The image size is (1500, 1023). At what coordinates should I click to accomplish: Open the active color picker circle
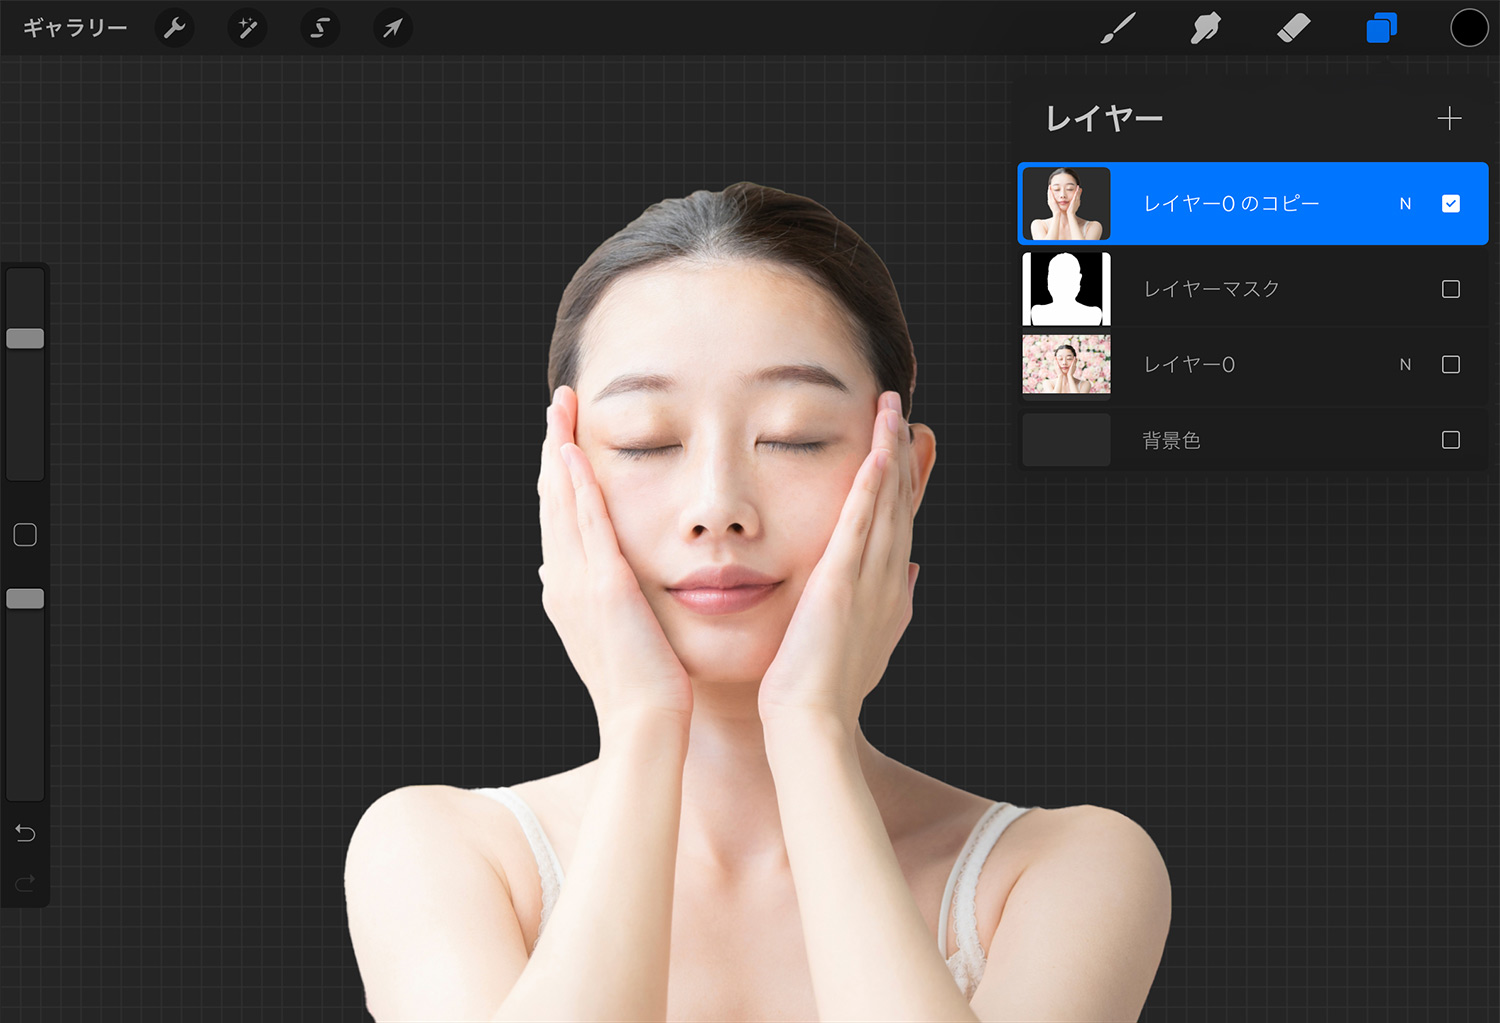tap(1469, 28)
